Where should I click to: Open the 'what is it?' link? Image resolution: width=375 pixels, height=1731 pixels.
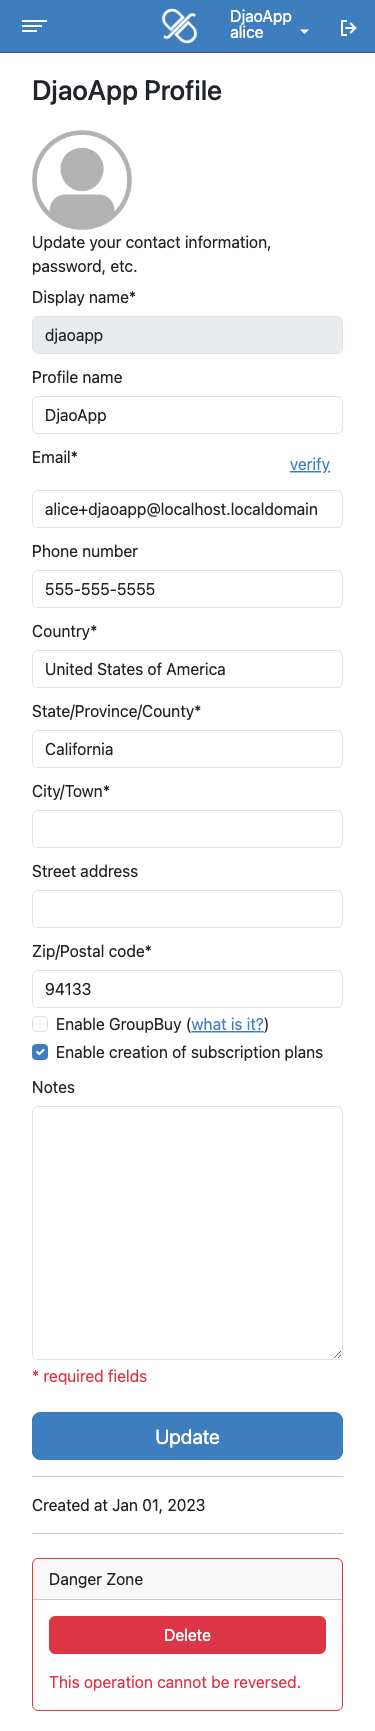click(x=228, y=1024)
